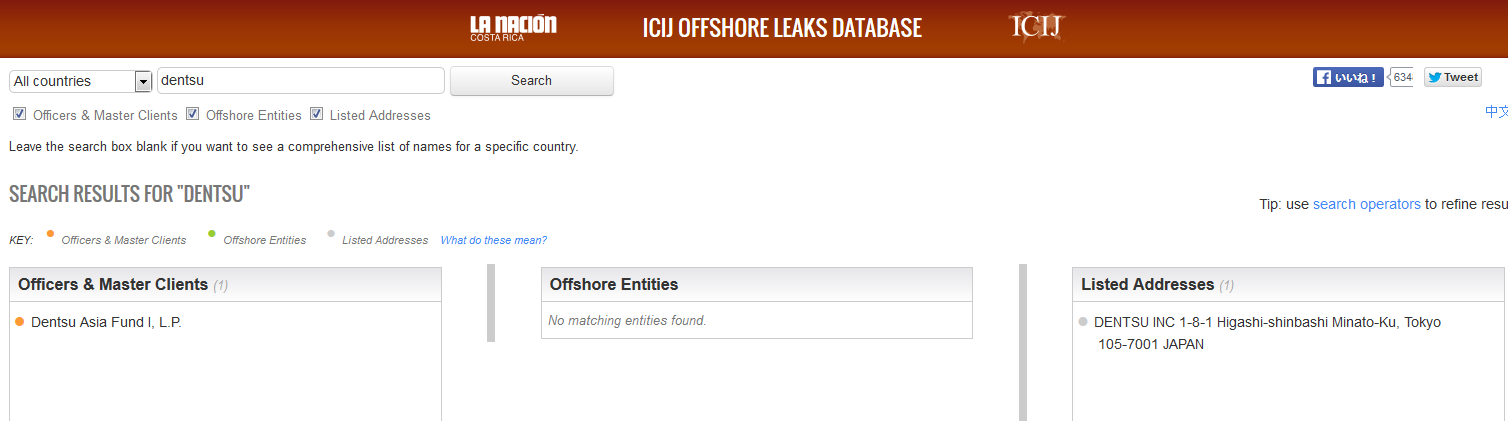Screen dimensions: 1508x421
Task: Click the orange dot beside Dentsu Asia Fund
Action: tap(19, 322)
